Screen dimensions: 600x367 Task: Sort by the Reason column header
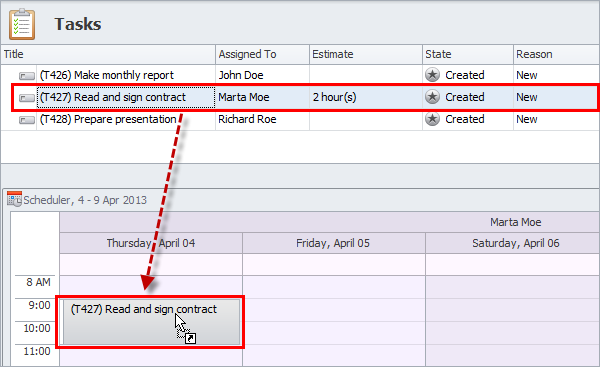pyautogui.click(x=556, y=54)
